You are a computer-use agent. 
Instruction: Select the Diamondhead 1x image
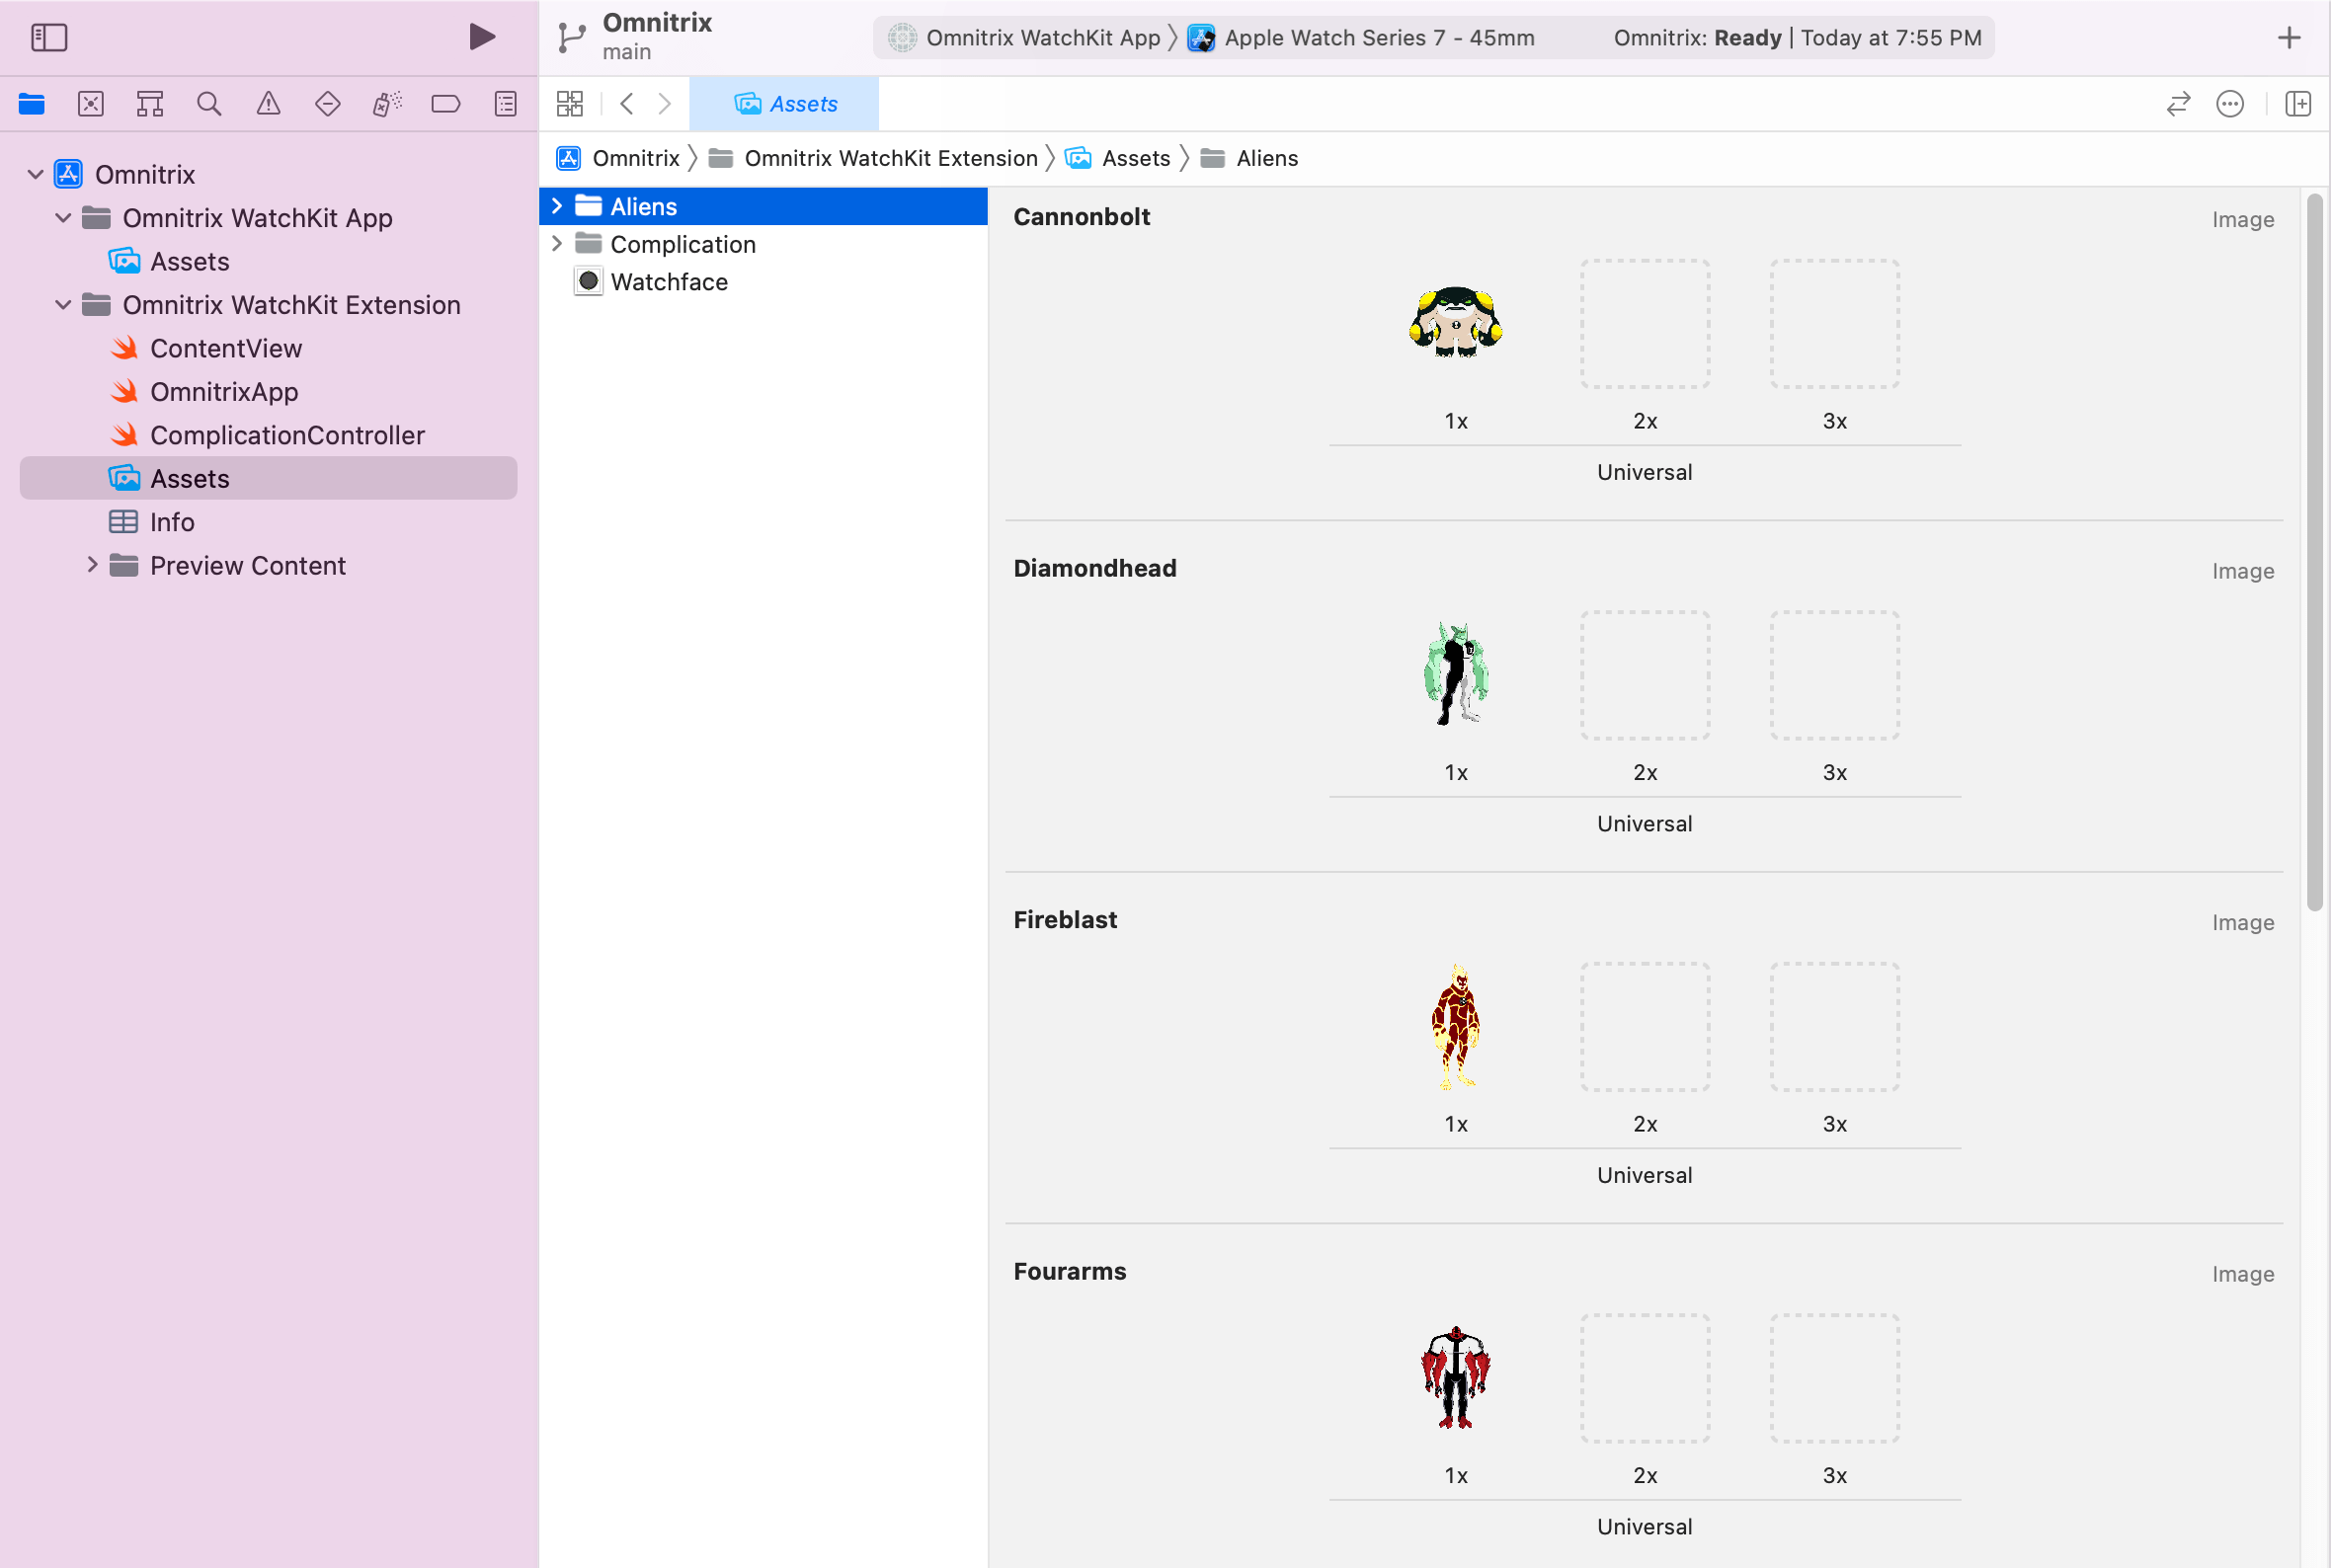pos(1456,675)
